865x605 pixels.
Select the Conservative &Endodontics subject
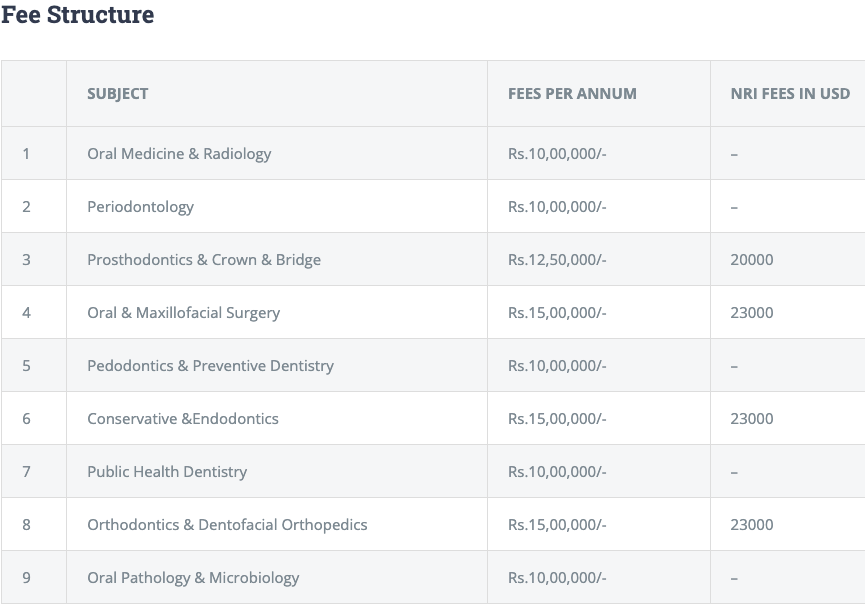coord(183,419)
